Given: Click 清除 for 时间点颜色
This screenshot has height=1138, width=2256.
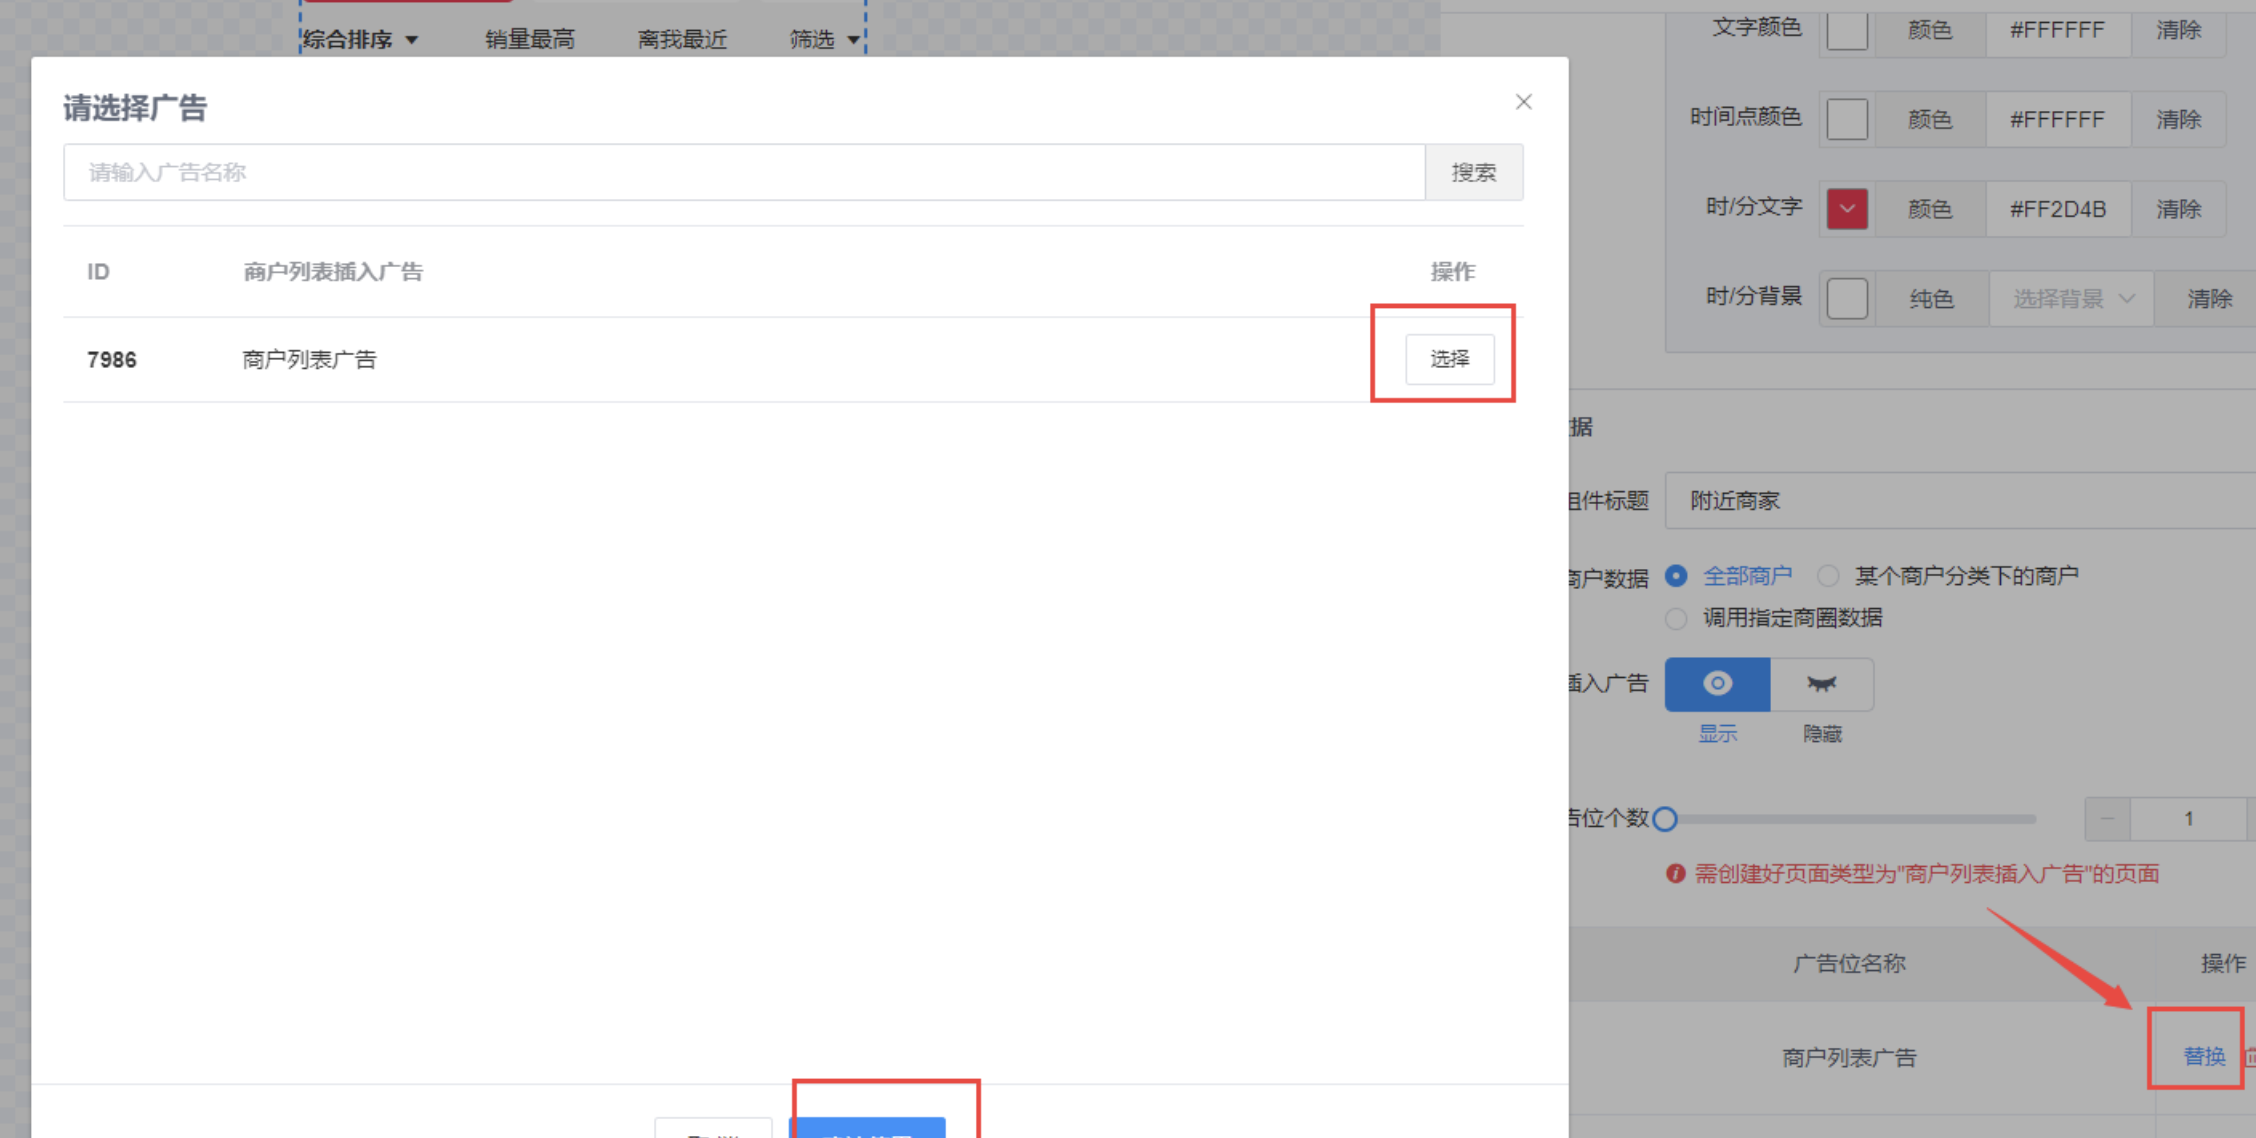Looking at the screenshot, I should coord(2178,119).
